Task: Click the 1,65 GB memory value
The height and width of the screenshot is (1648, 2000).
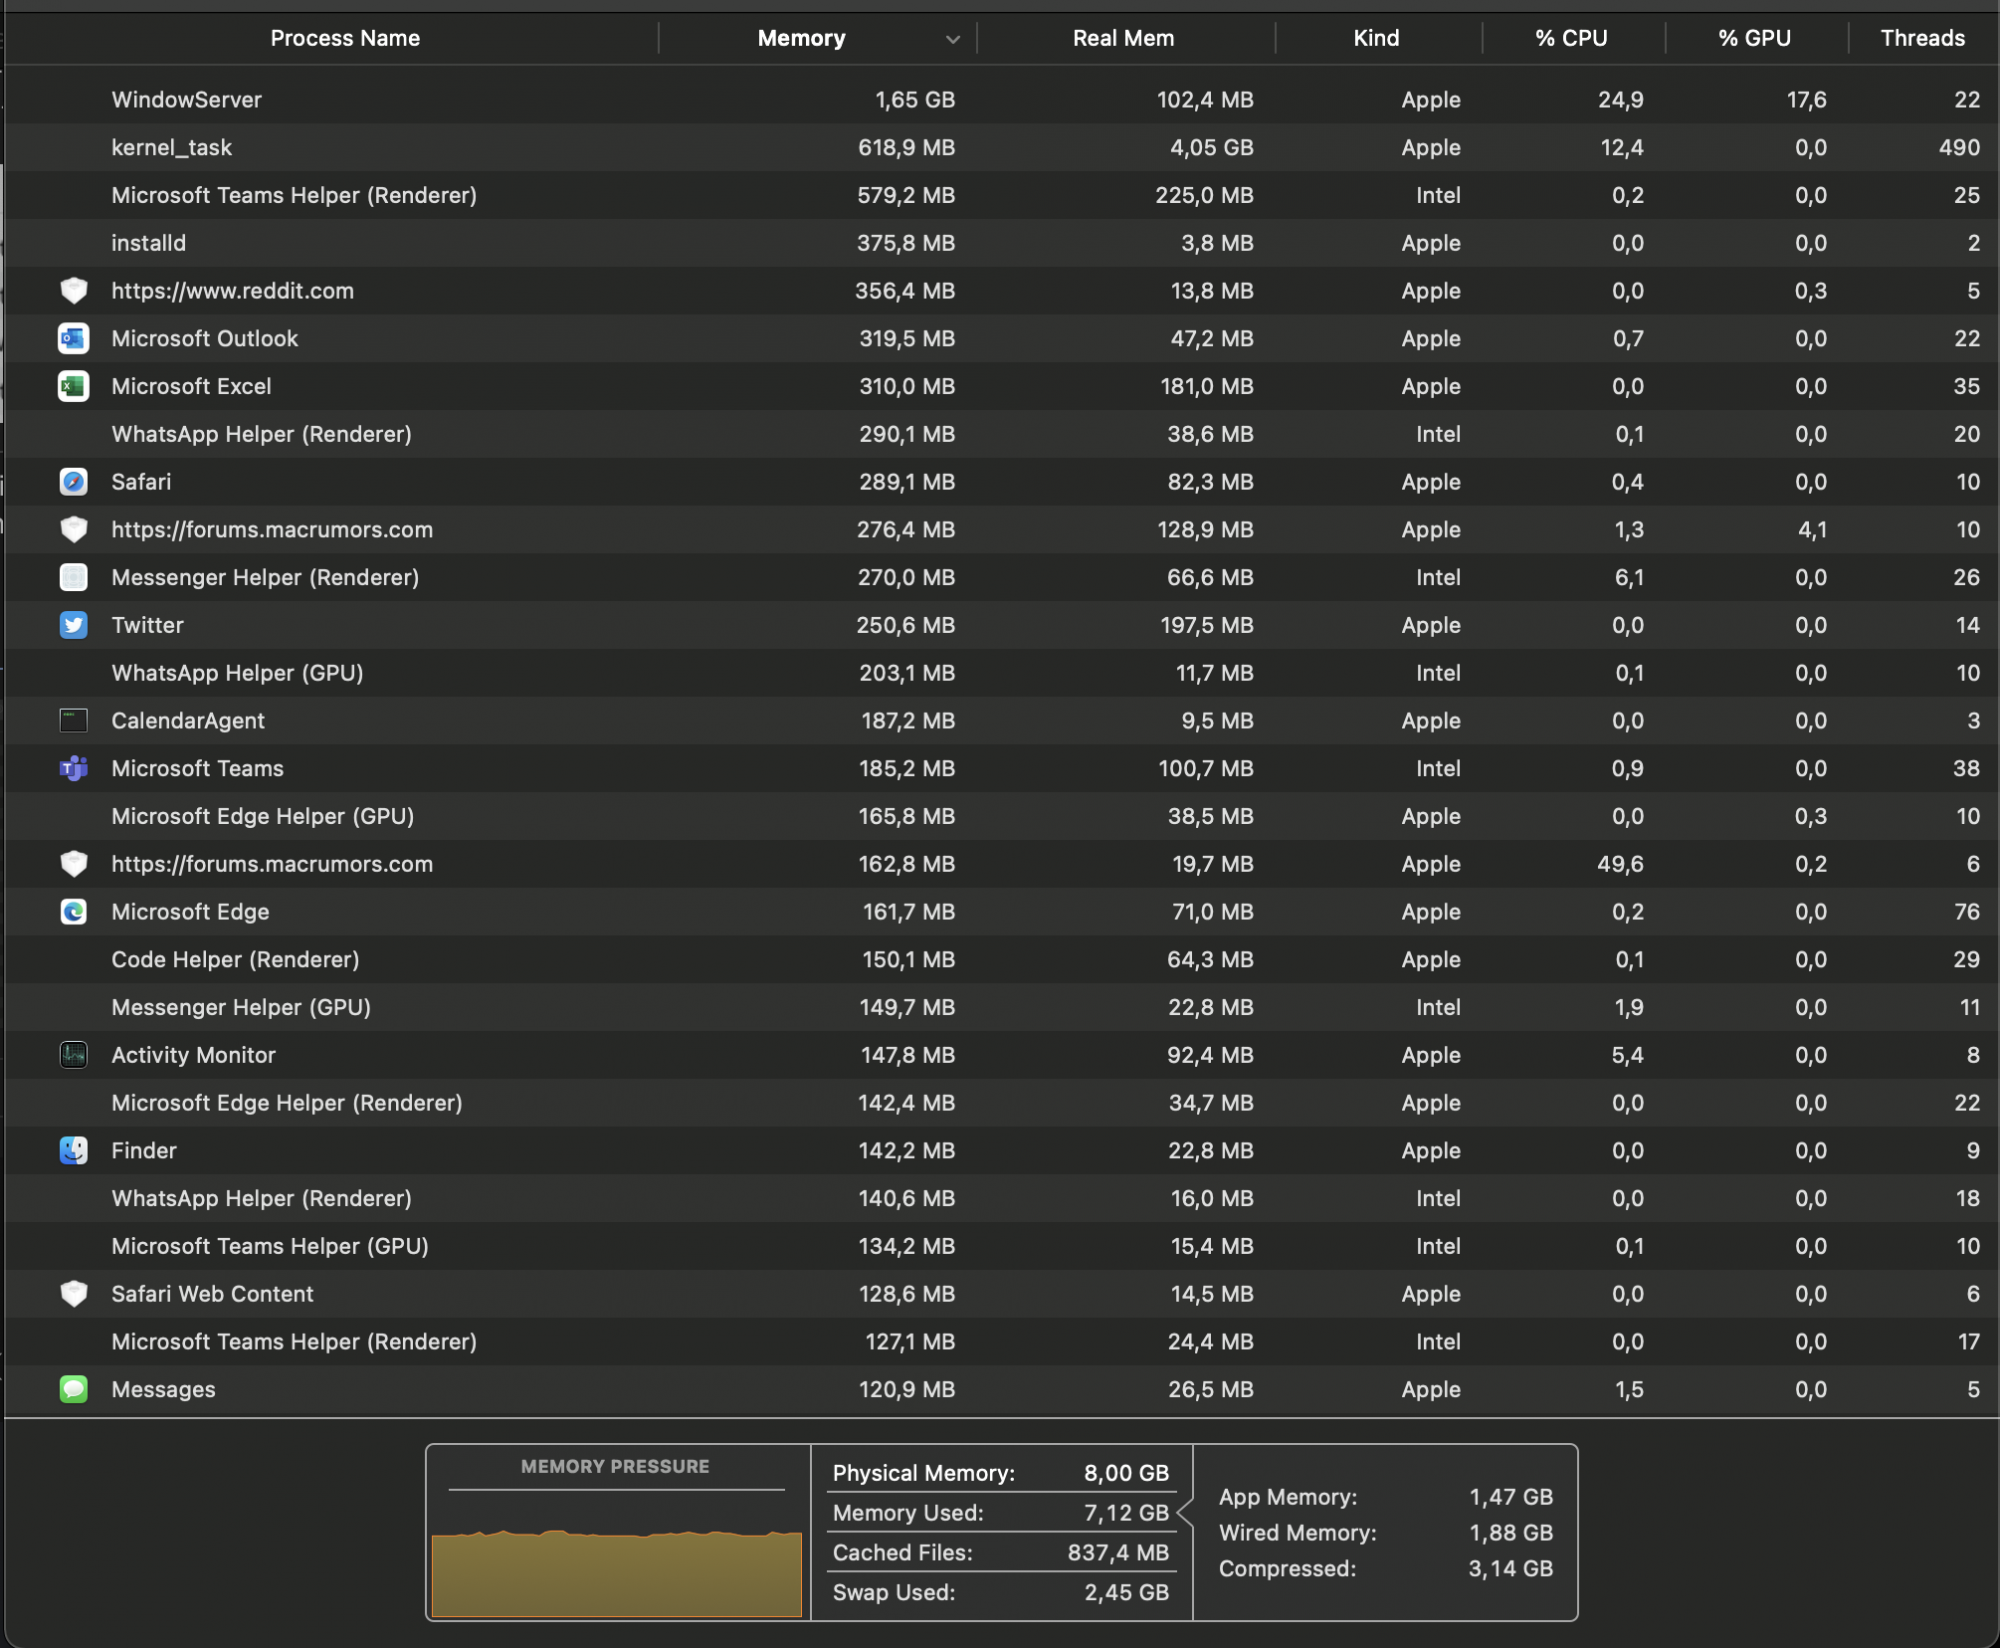Action: pyautogui.click(x=914, y=100)
